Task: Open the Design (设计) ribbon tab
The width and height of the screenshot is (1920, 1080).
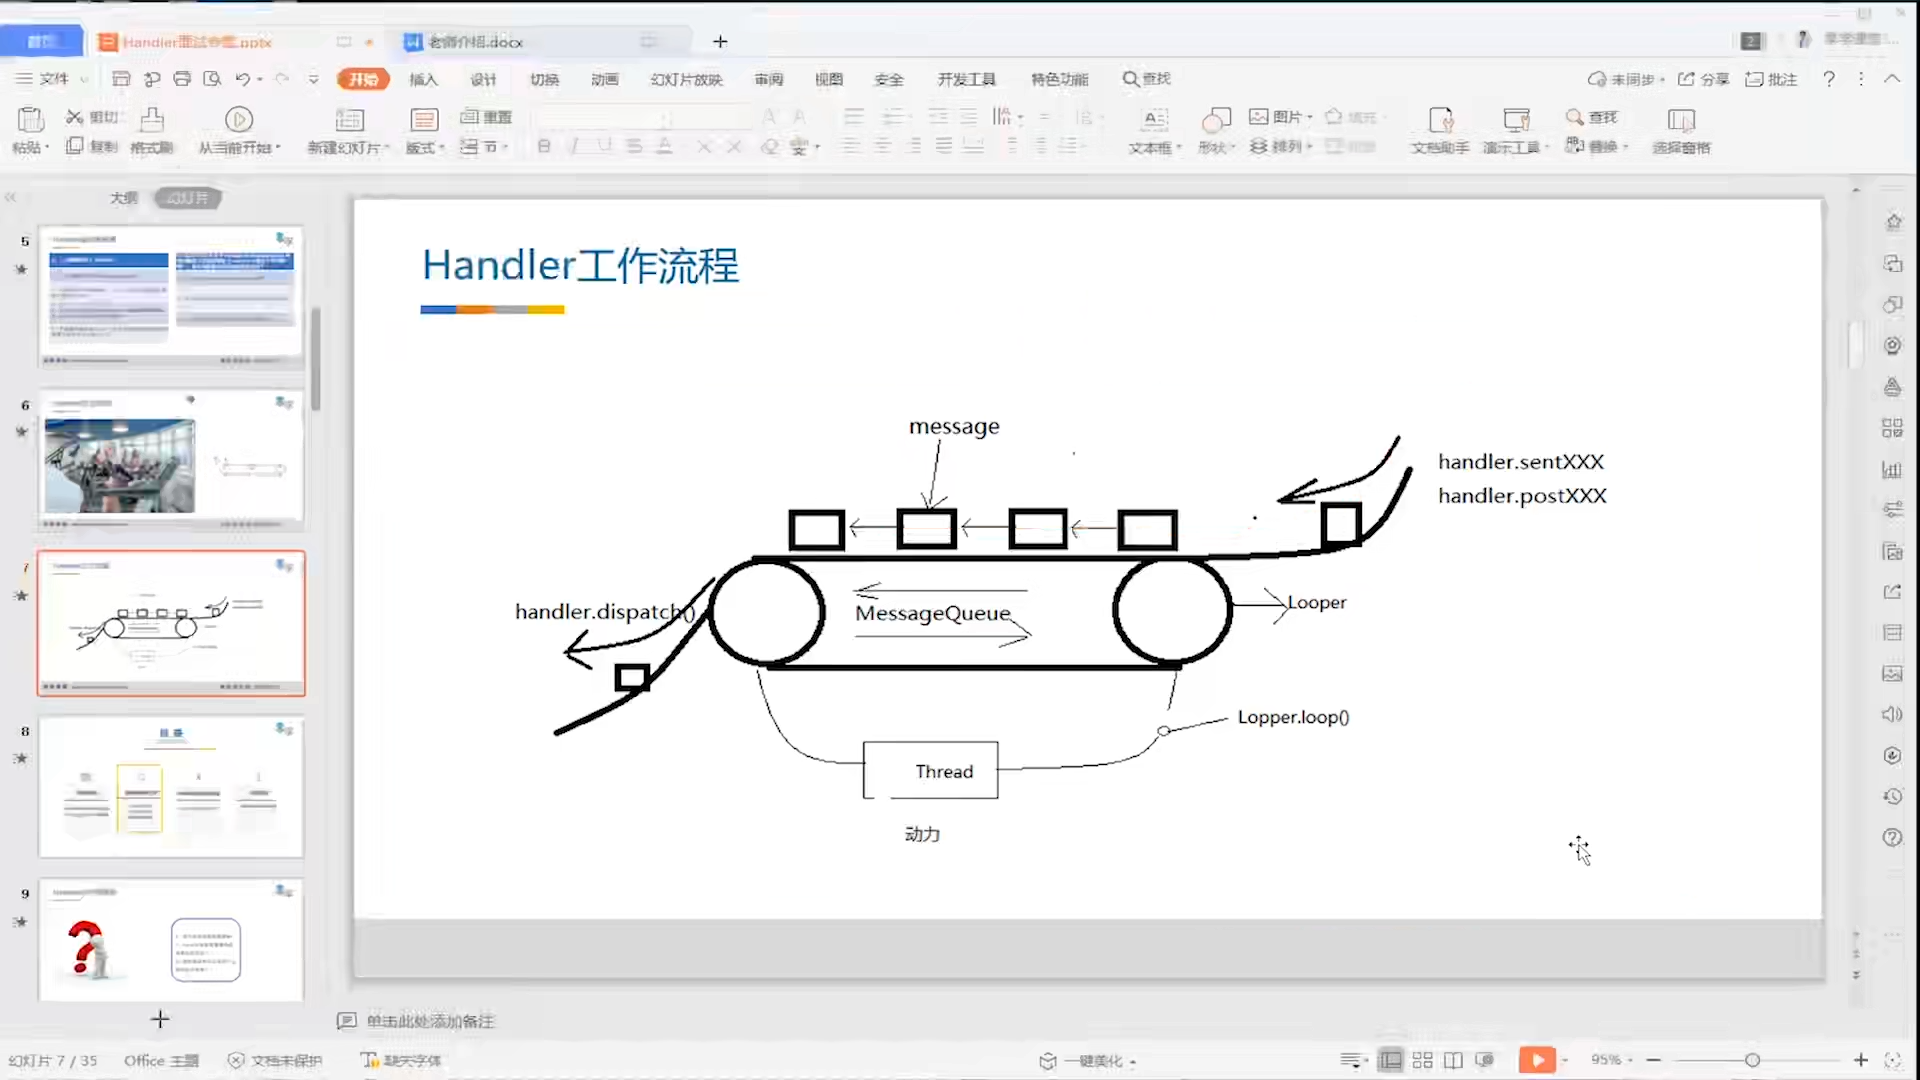Action: click(x=483, y=79)
